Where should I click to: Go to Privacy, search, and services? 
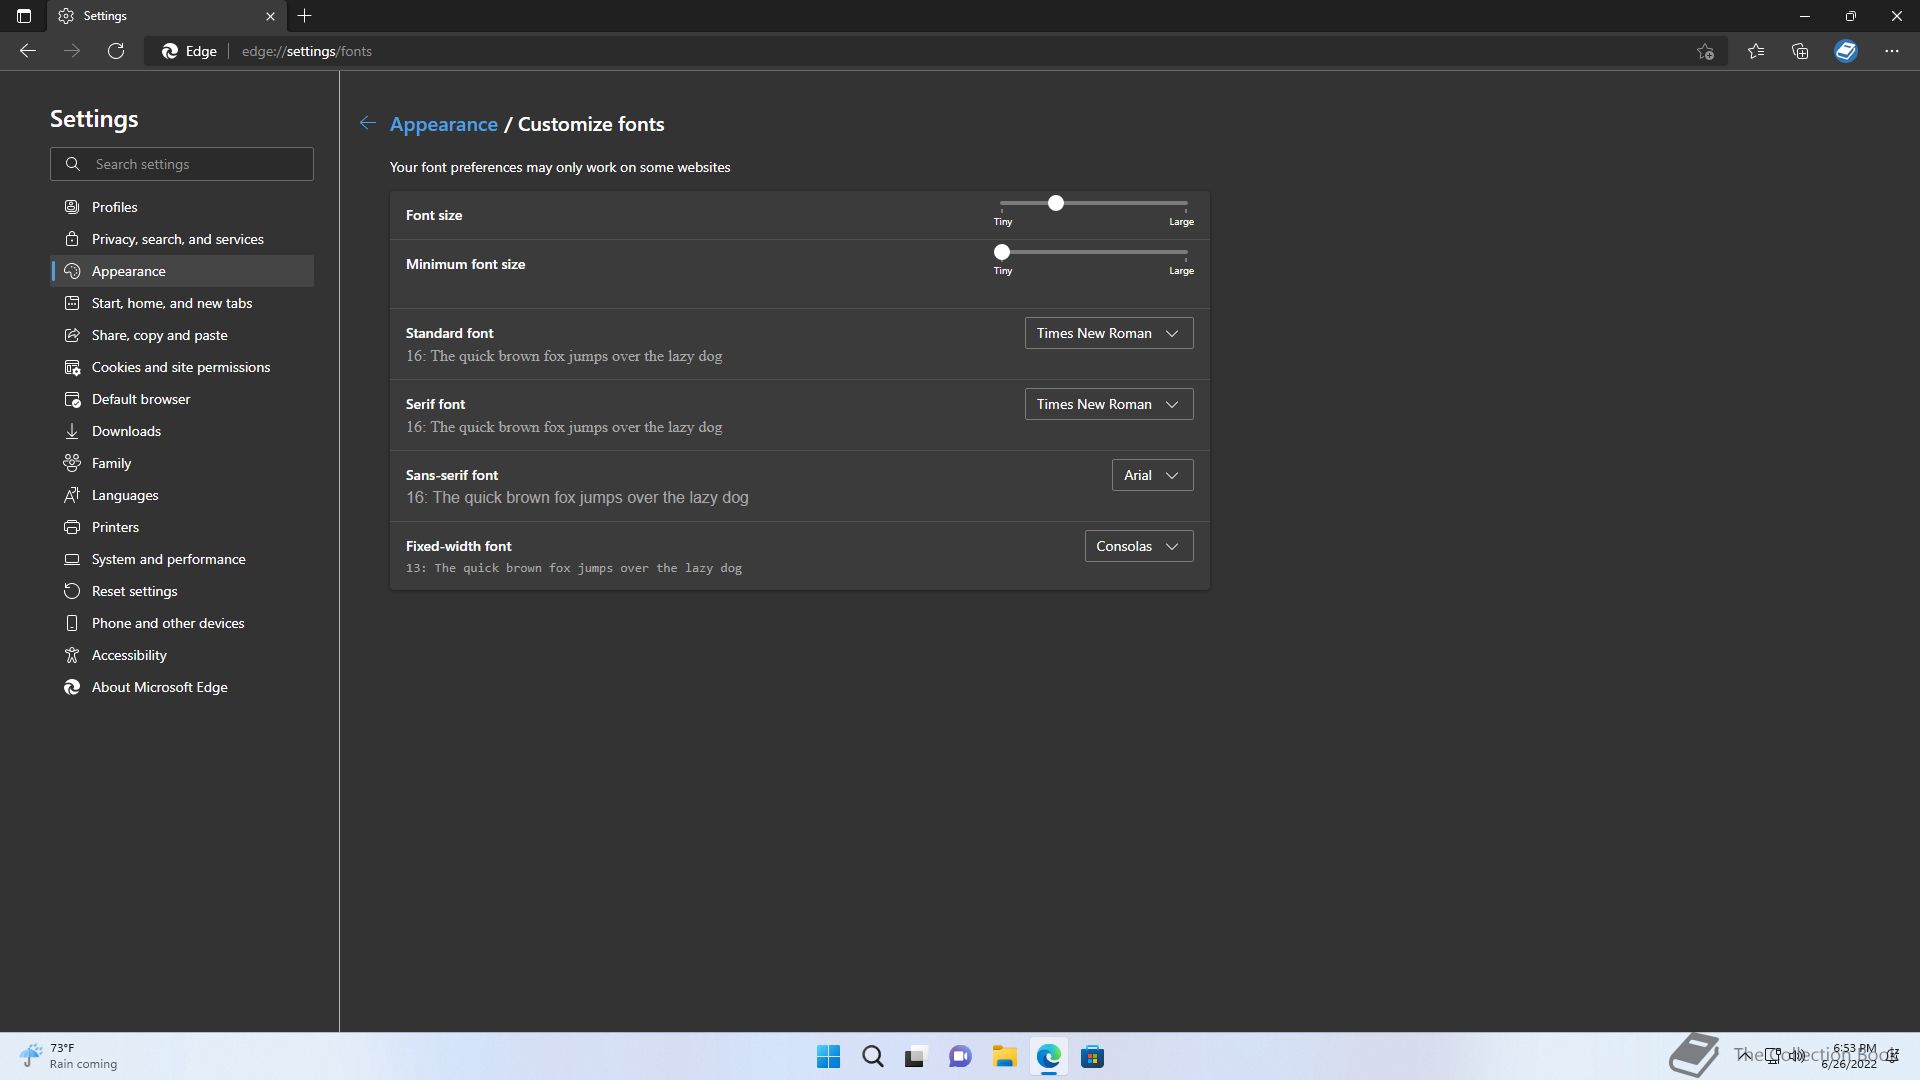[x=178, y=239]
